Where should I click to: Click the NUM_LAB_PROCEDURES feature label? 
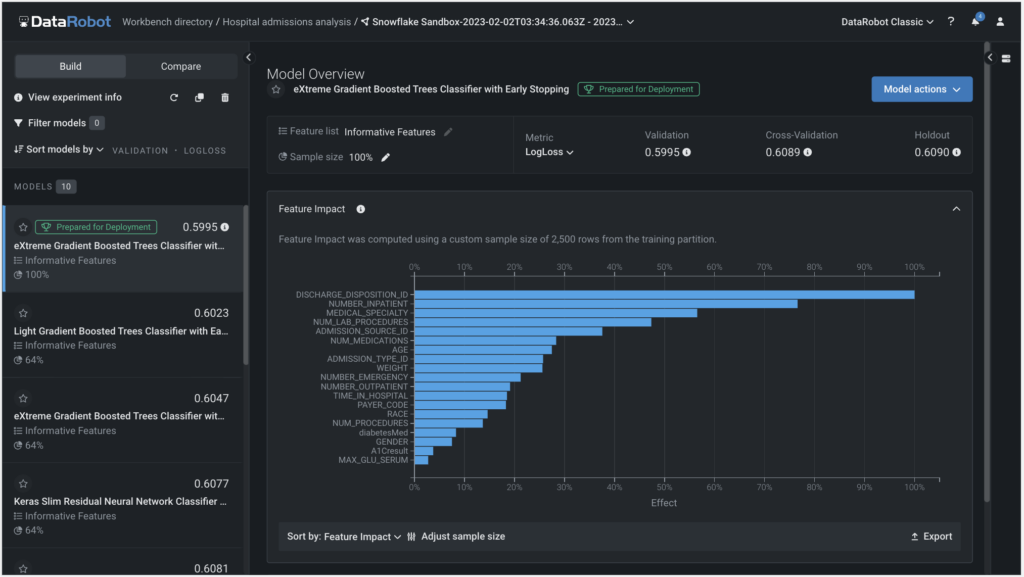[360, 322]
